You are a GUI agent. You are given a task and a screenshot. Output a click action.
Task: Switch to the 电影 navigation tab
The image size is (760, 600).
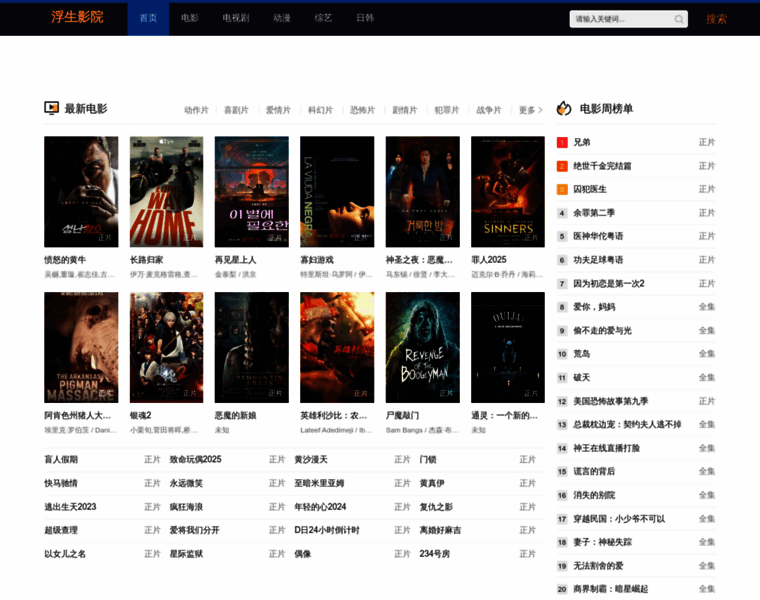pos(190,18)
